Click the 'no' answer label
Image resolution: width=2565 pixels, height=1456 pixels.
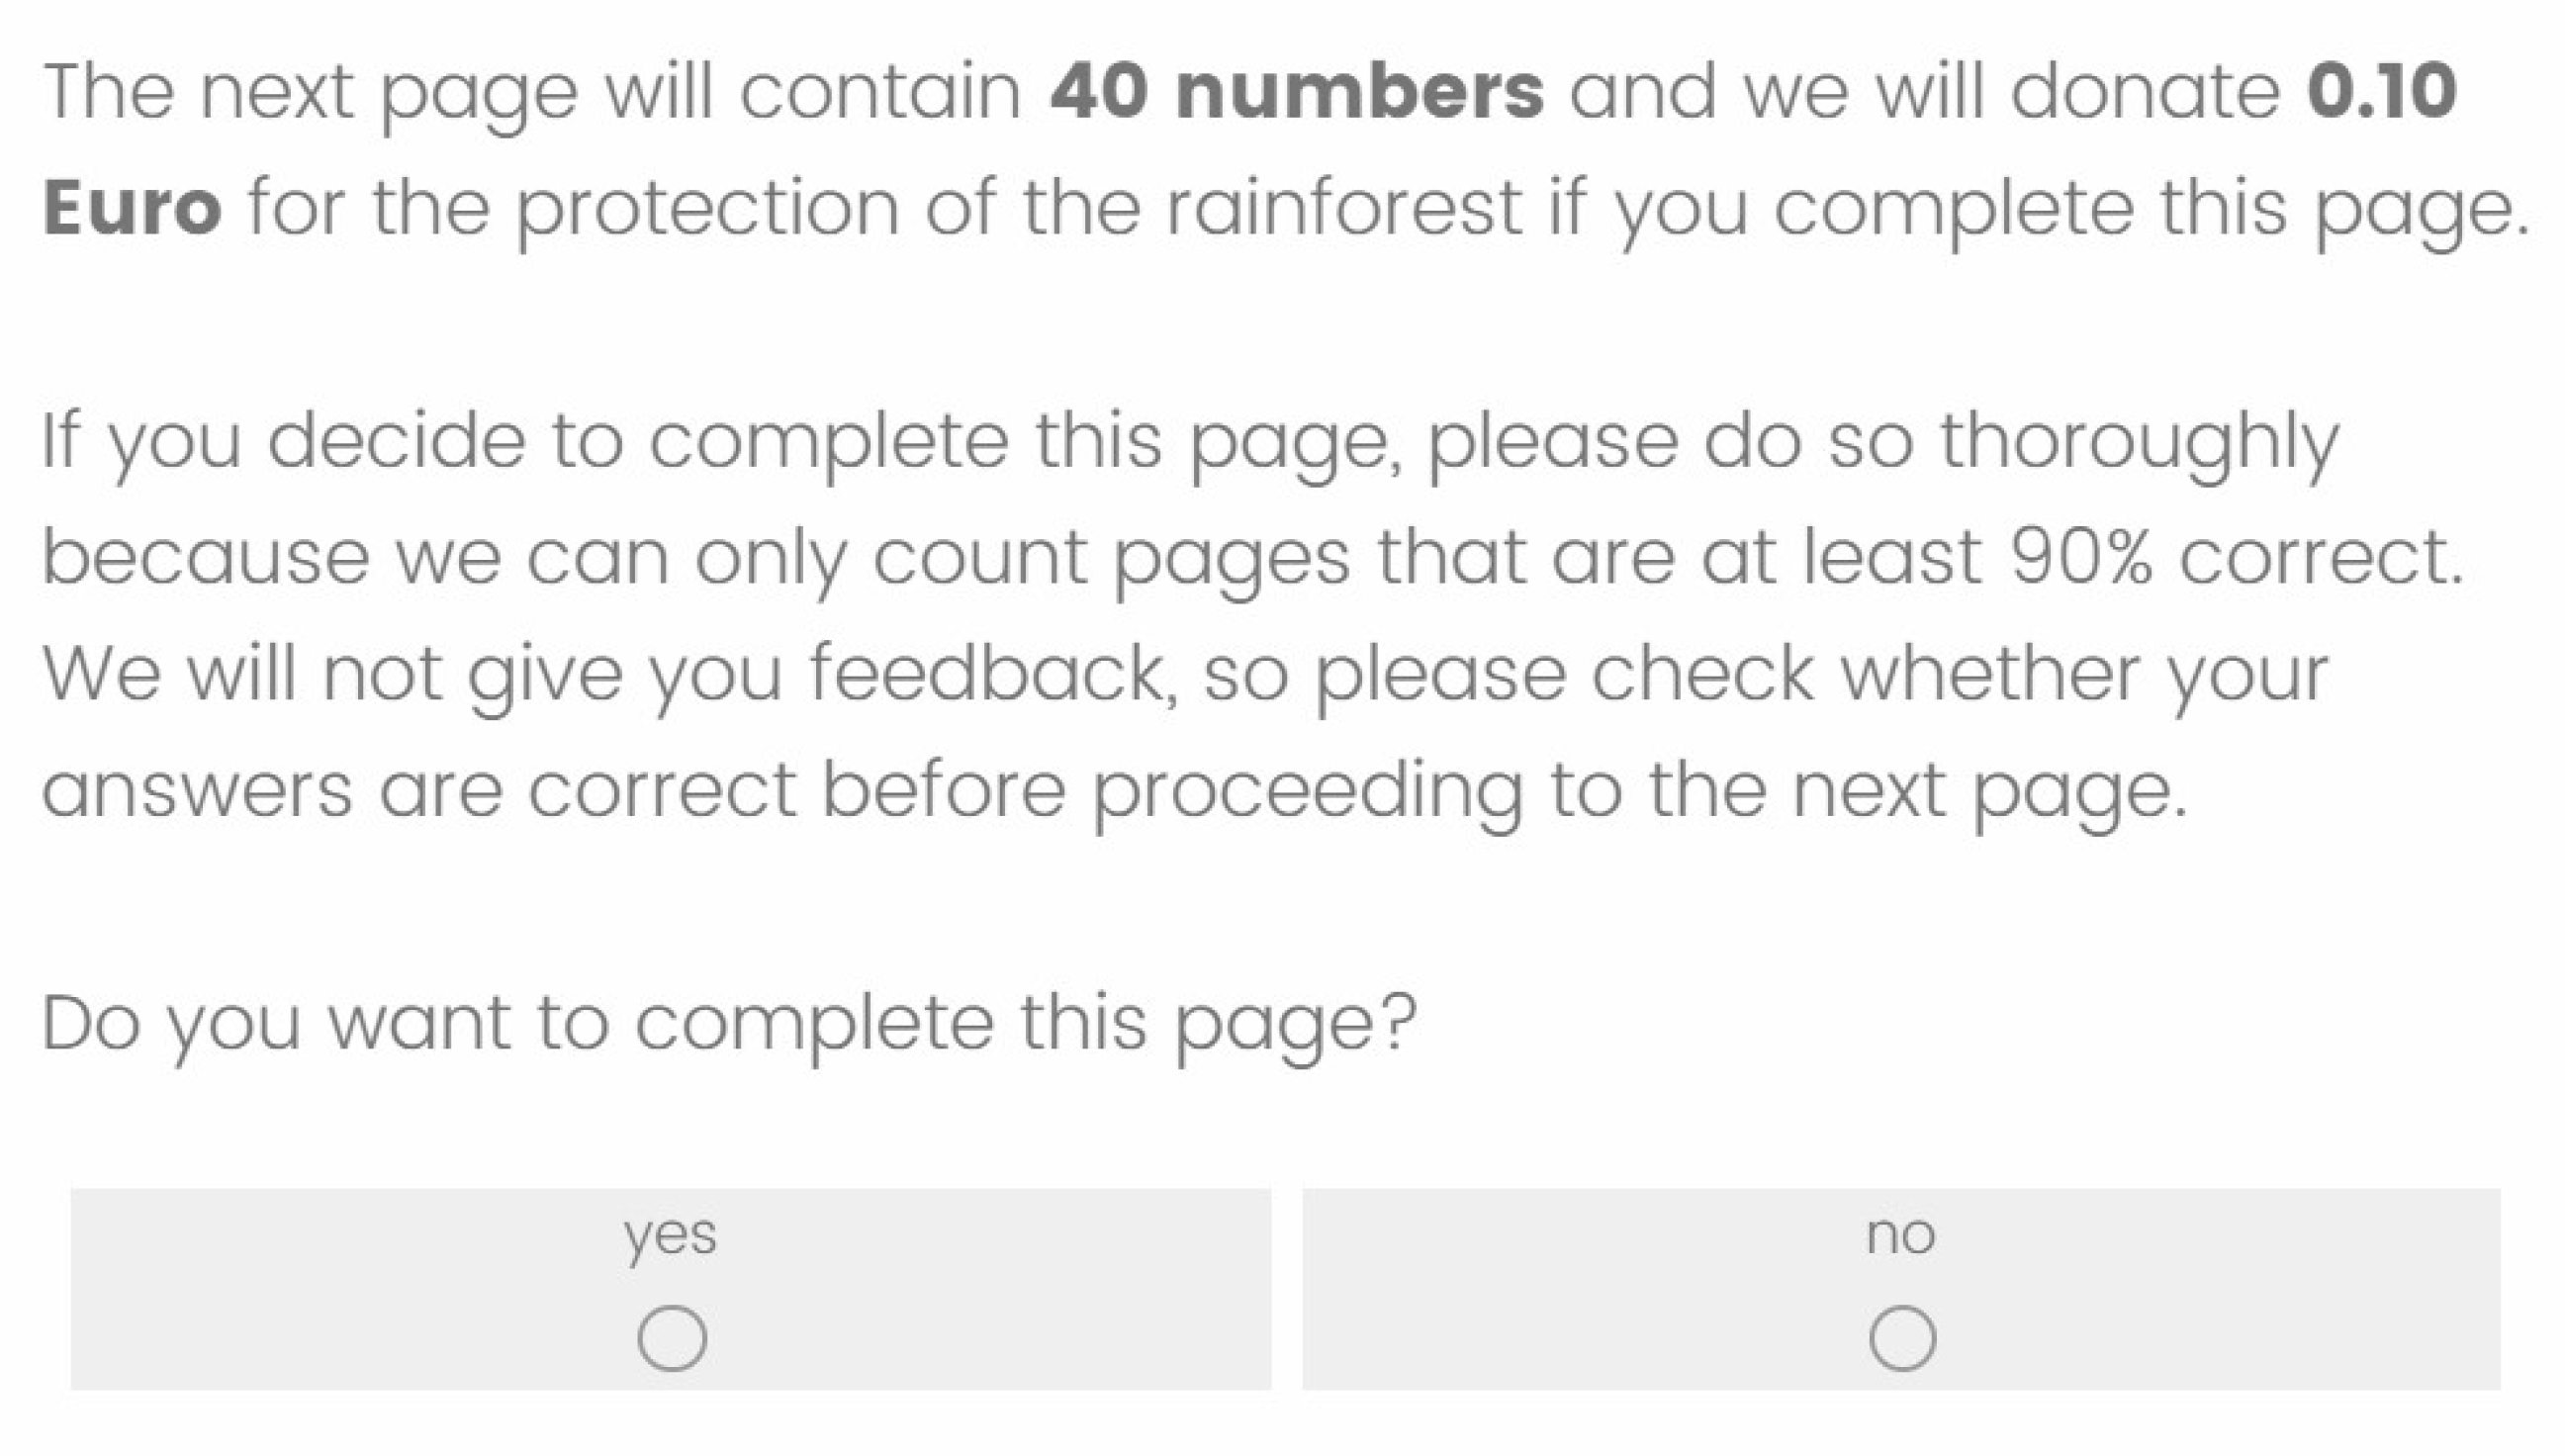[x=1900, y=1236]
